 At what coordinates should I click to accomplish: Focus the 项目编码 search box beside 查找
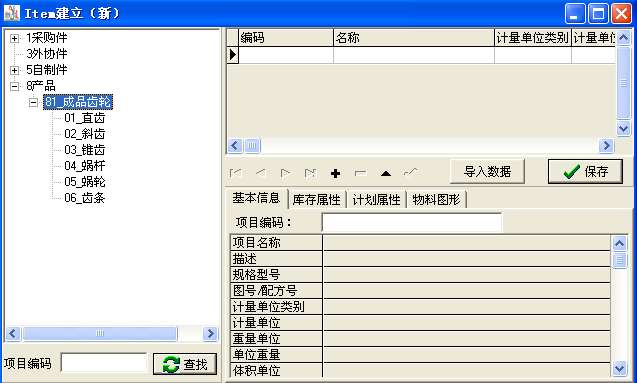pyautogui.click(x=104, y=362)
